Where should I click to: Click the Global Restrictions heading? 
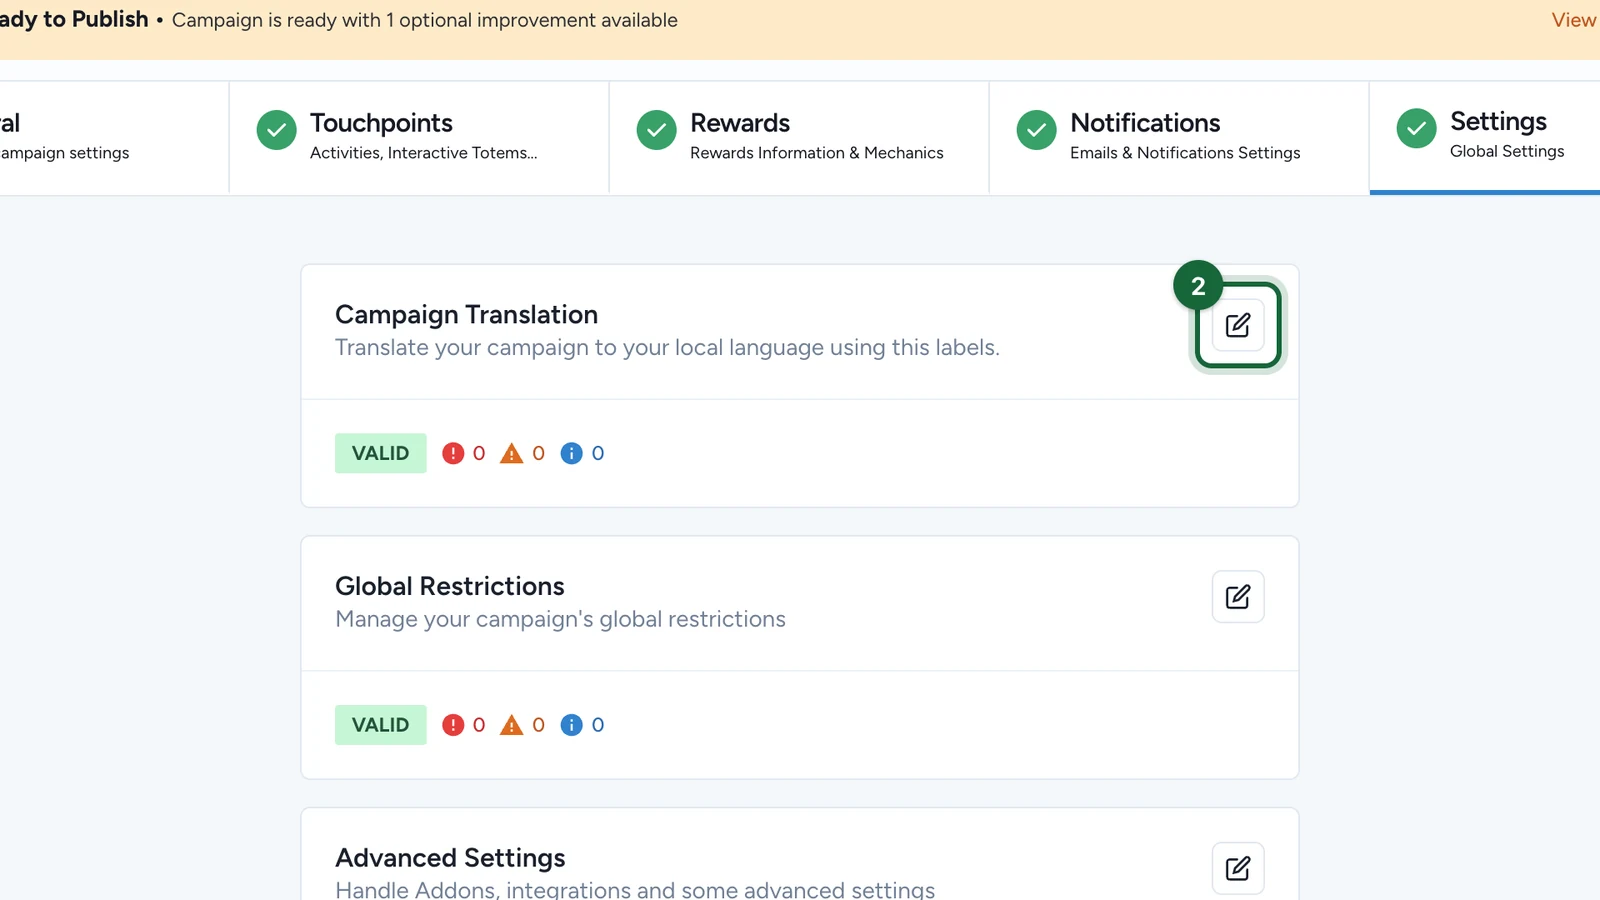click(x=450, y=586)
